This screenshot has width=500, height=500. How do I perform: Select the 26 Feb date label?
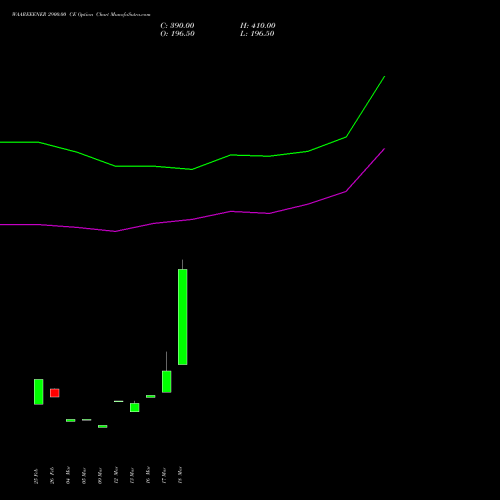pyautogui.click(x=53, y=476)
